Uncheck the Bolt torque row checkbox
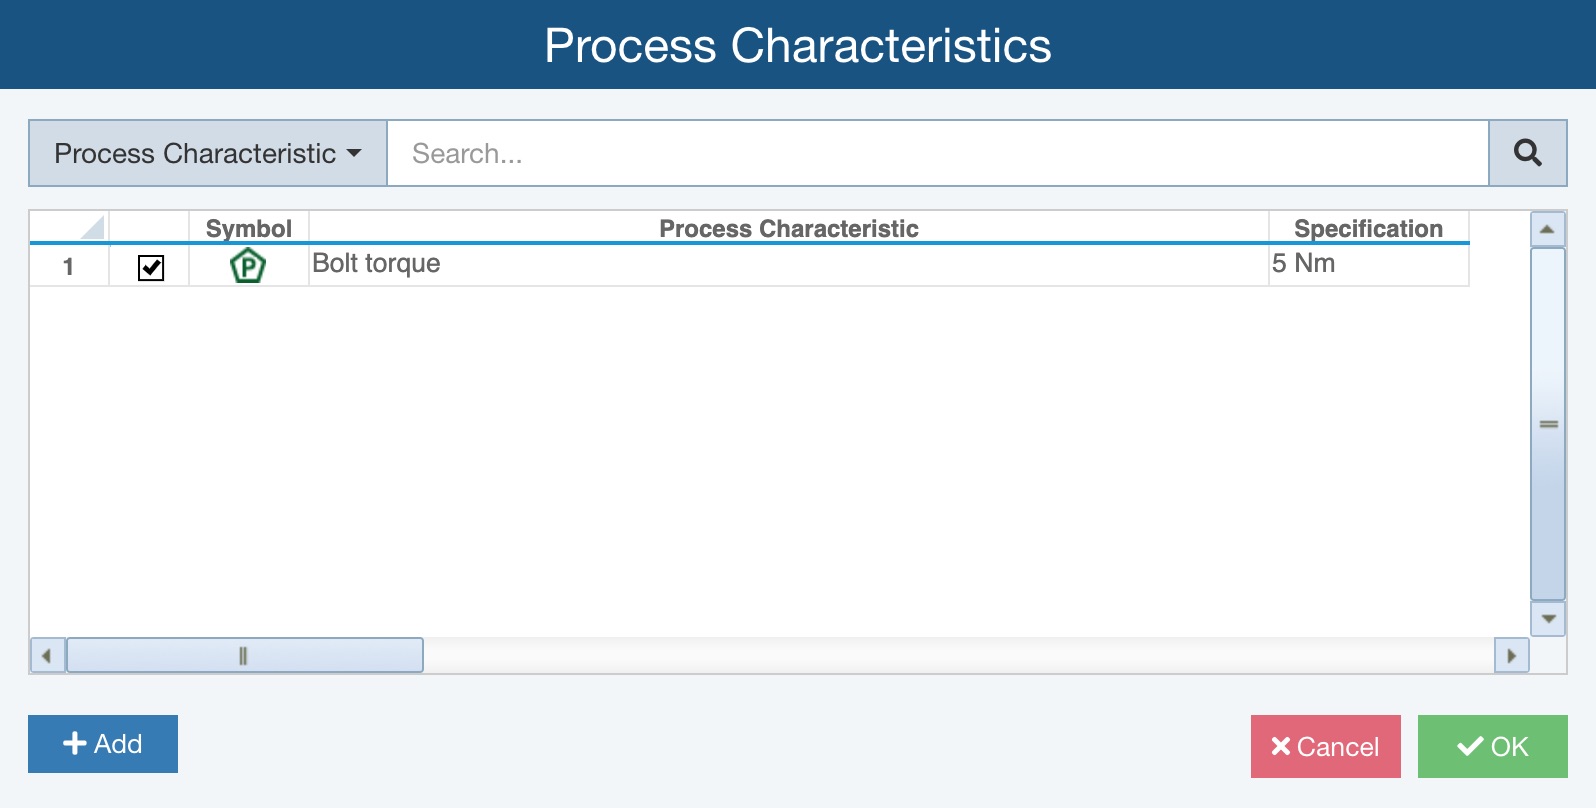This screenshot has height=808, width=1596. point(151,267)
